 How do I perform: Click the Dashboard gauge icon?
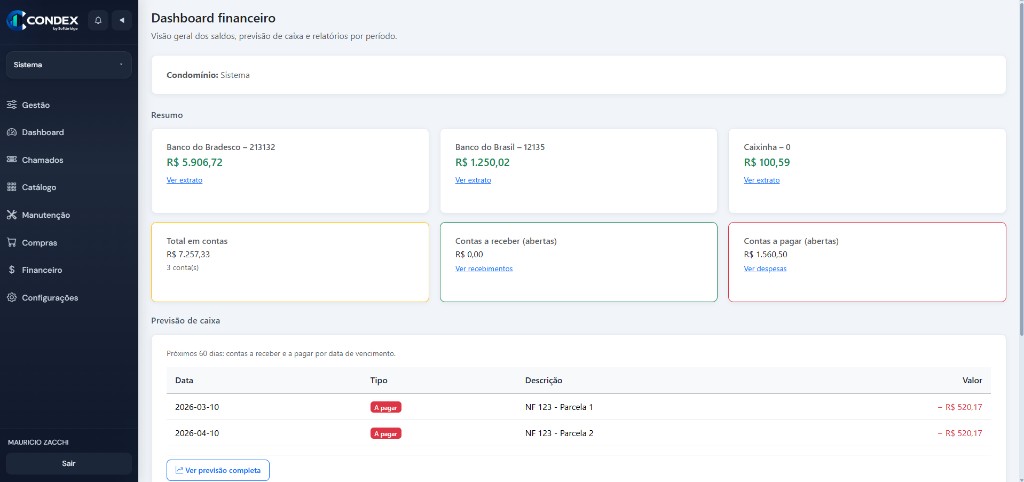[12, 132]
